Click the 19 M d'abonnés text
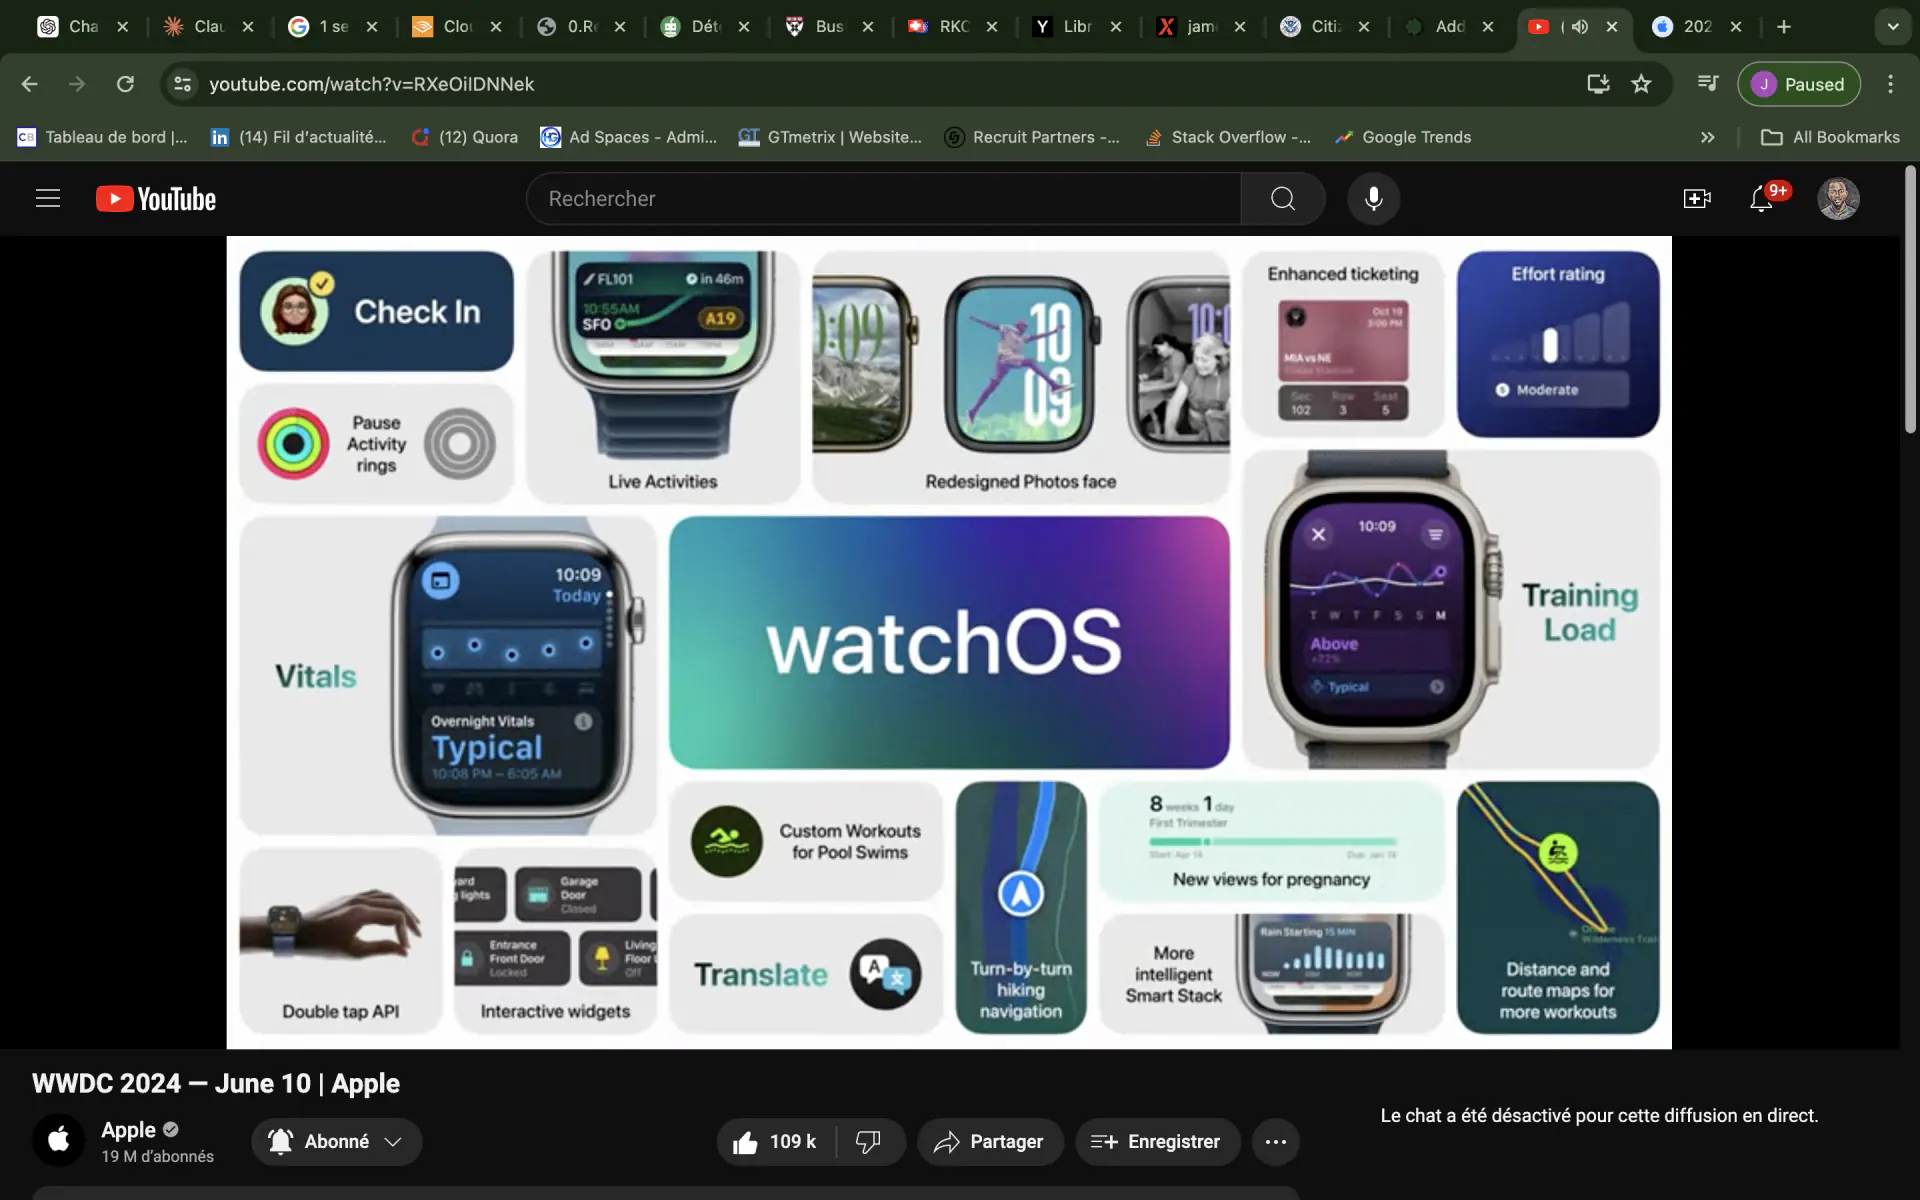 coord(157,1156)
